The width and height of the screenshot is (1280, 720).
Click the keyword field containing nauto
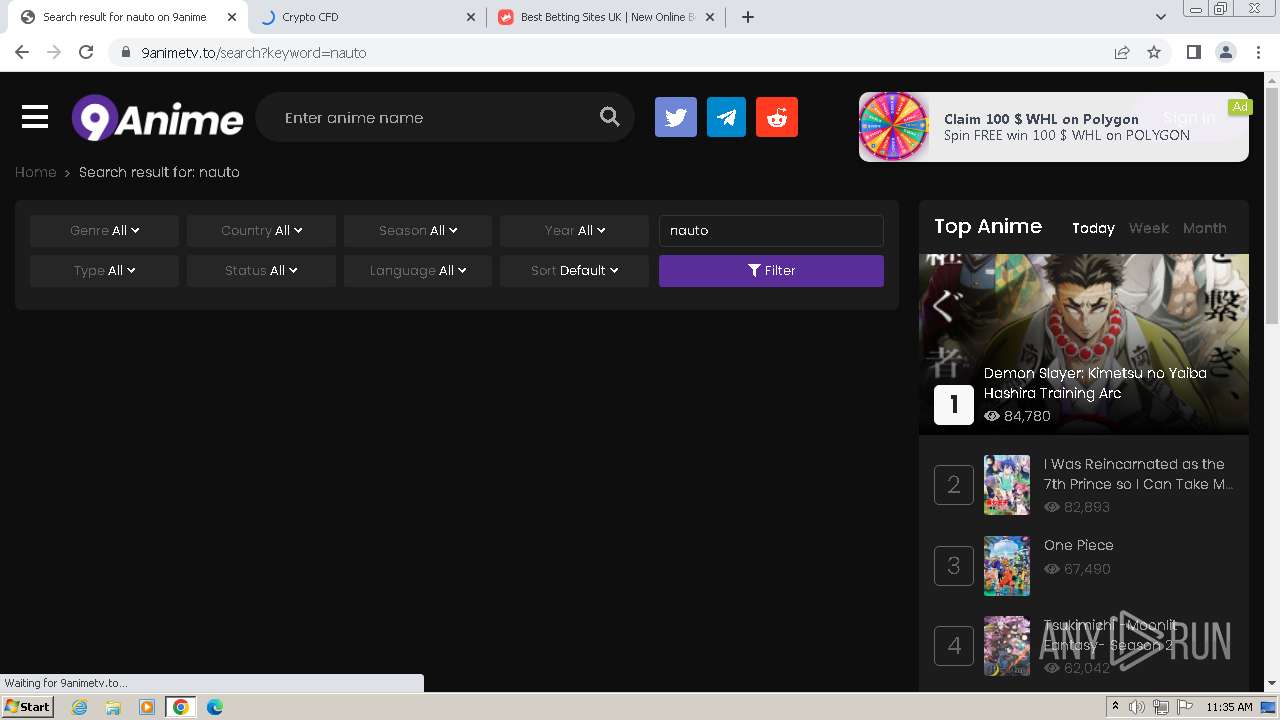771,230
